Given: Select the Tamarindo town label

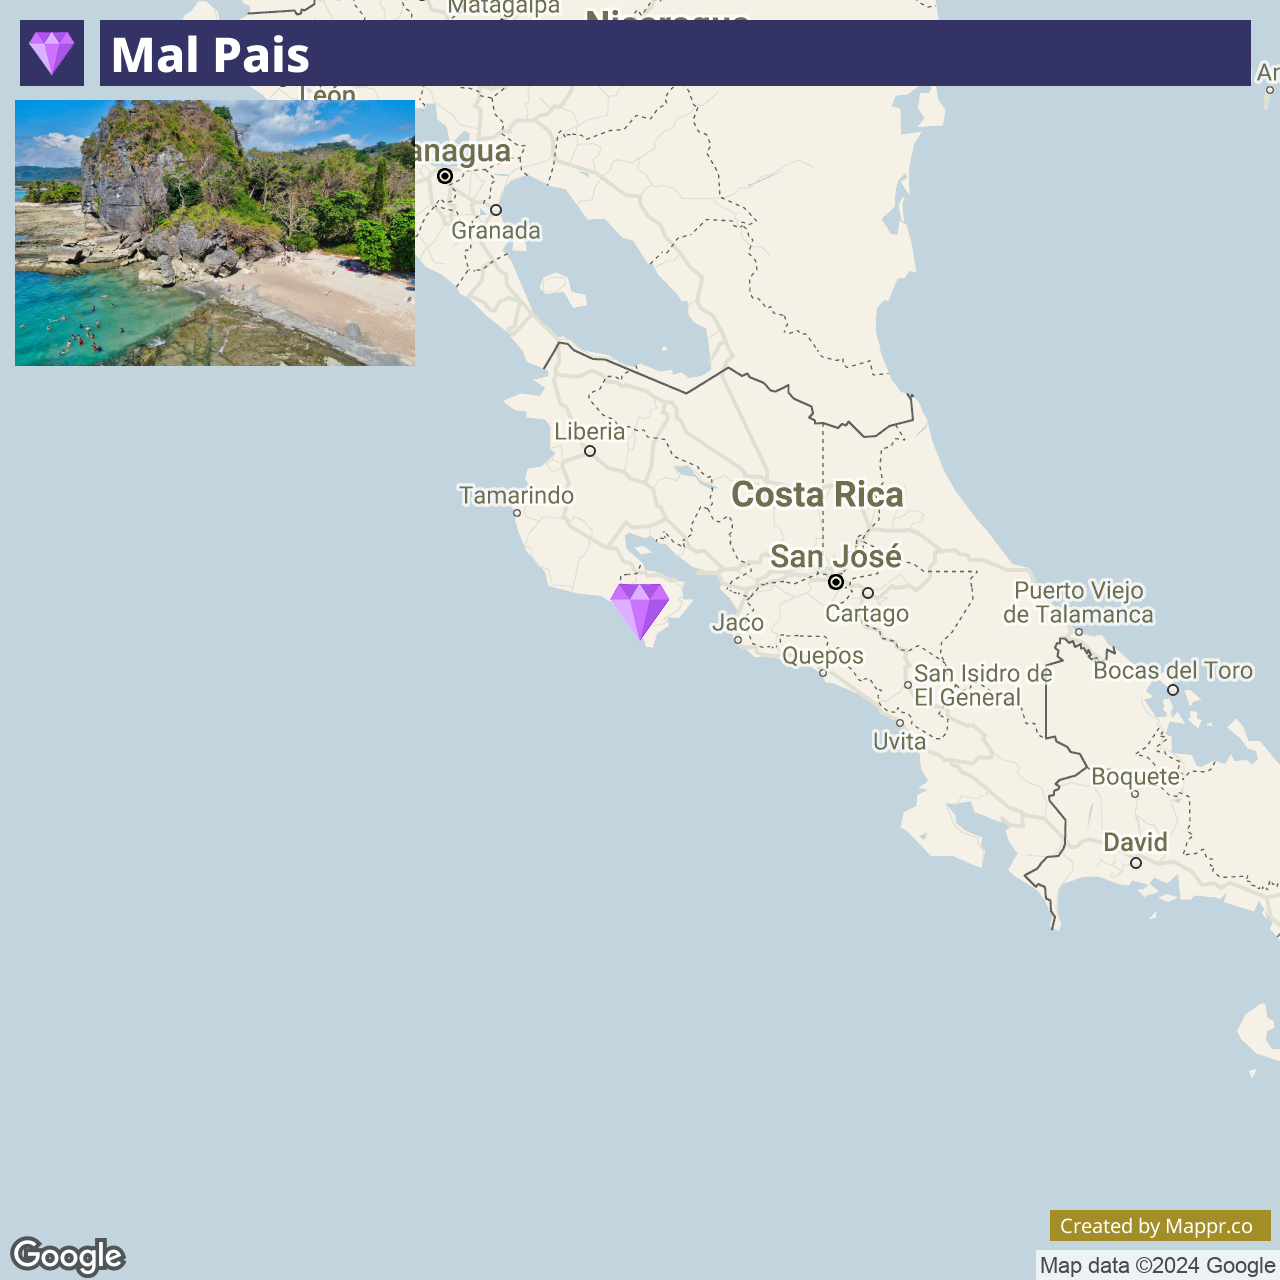Looking at the screenshot, I should (517, 495).
